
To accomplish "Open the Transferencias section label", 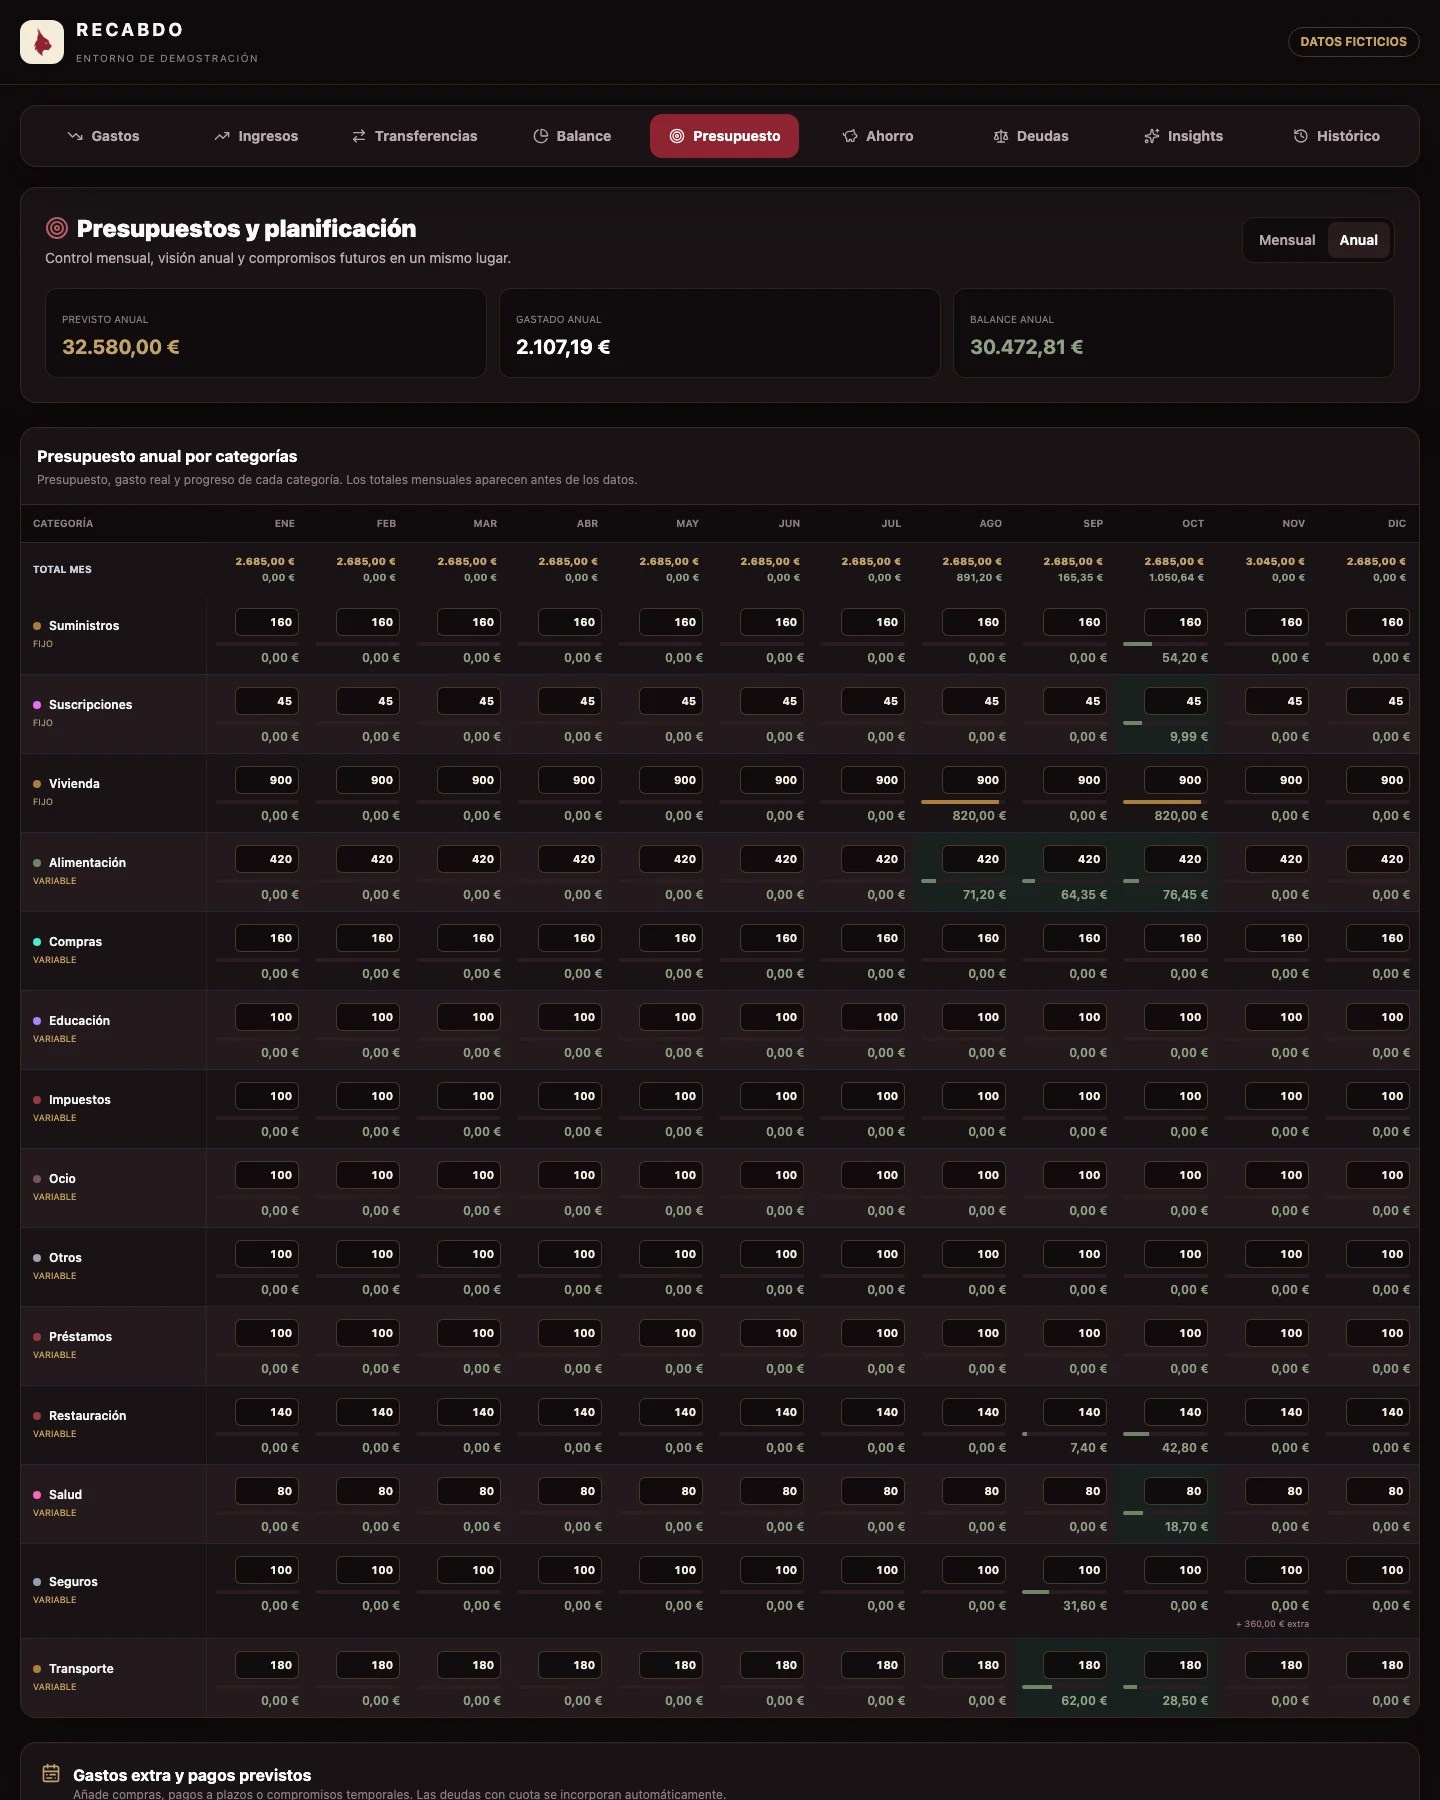I will click(x=426, y=136).
